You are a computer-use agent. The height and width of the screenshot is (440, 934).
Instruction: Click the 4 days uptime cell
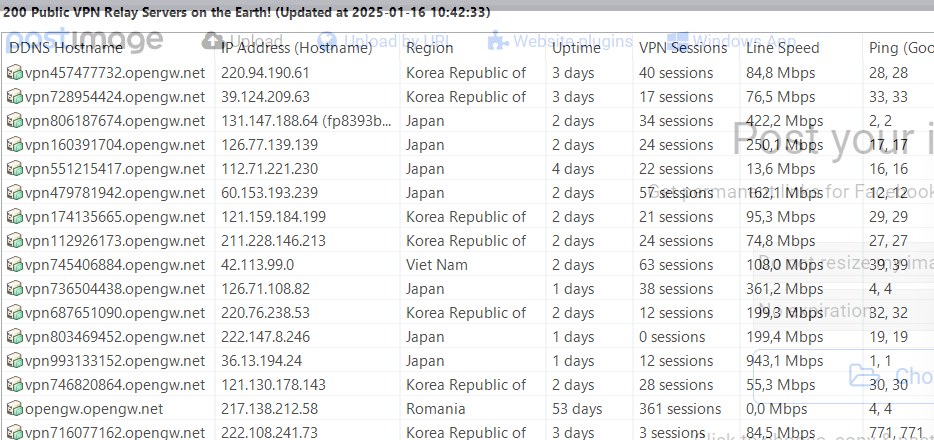[573, 169]
